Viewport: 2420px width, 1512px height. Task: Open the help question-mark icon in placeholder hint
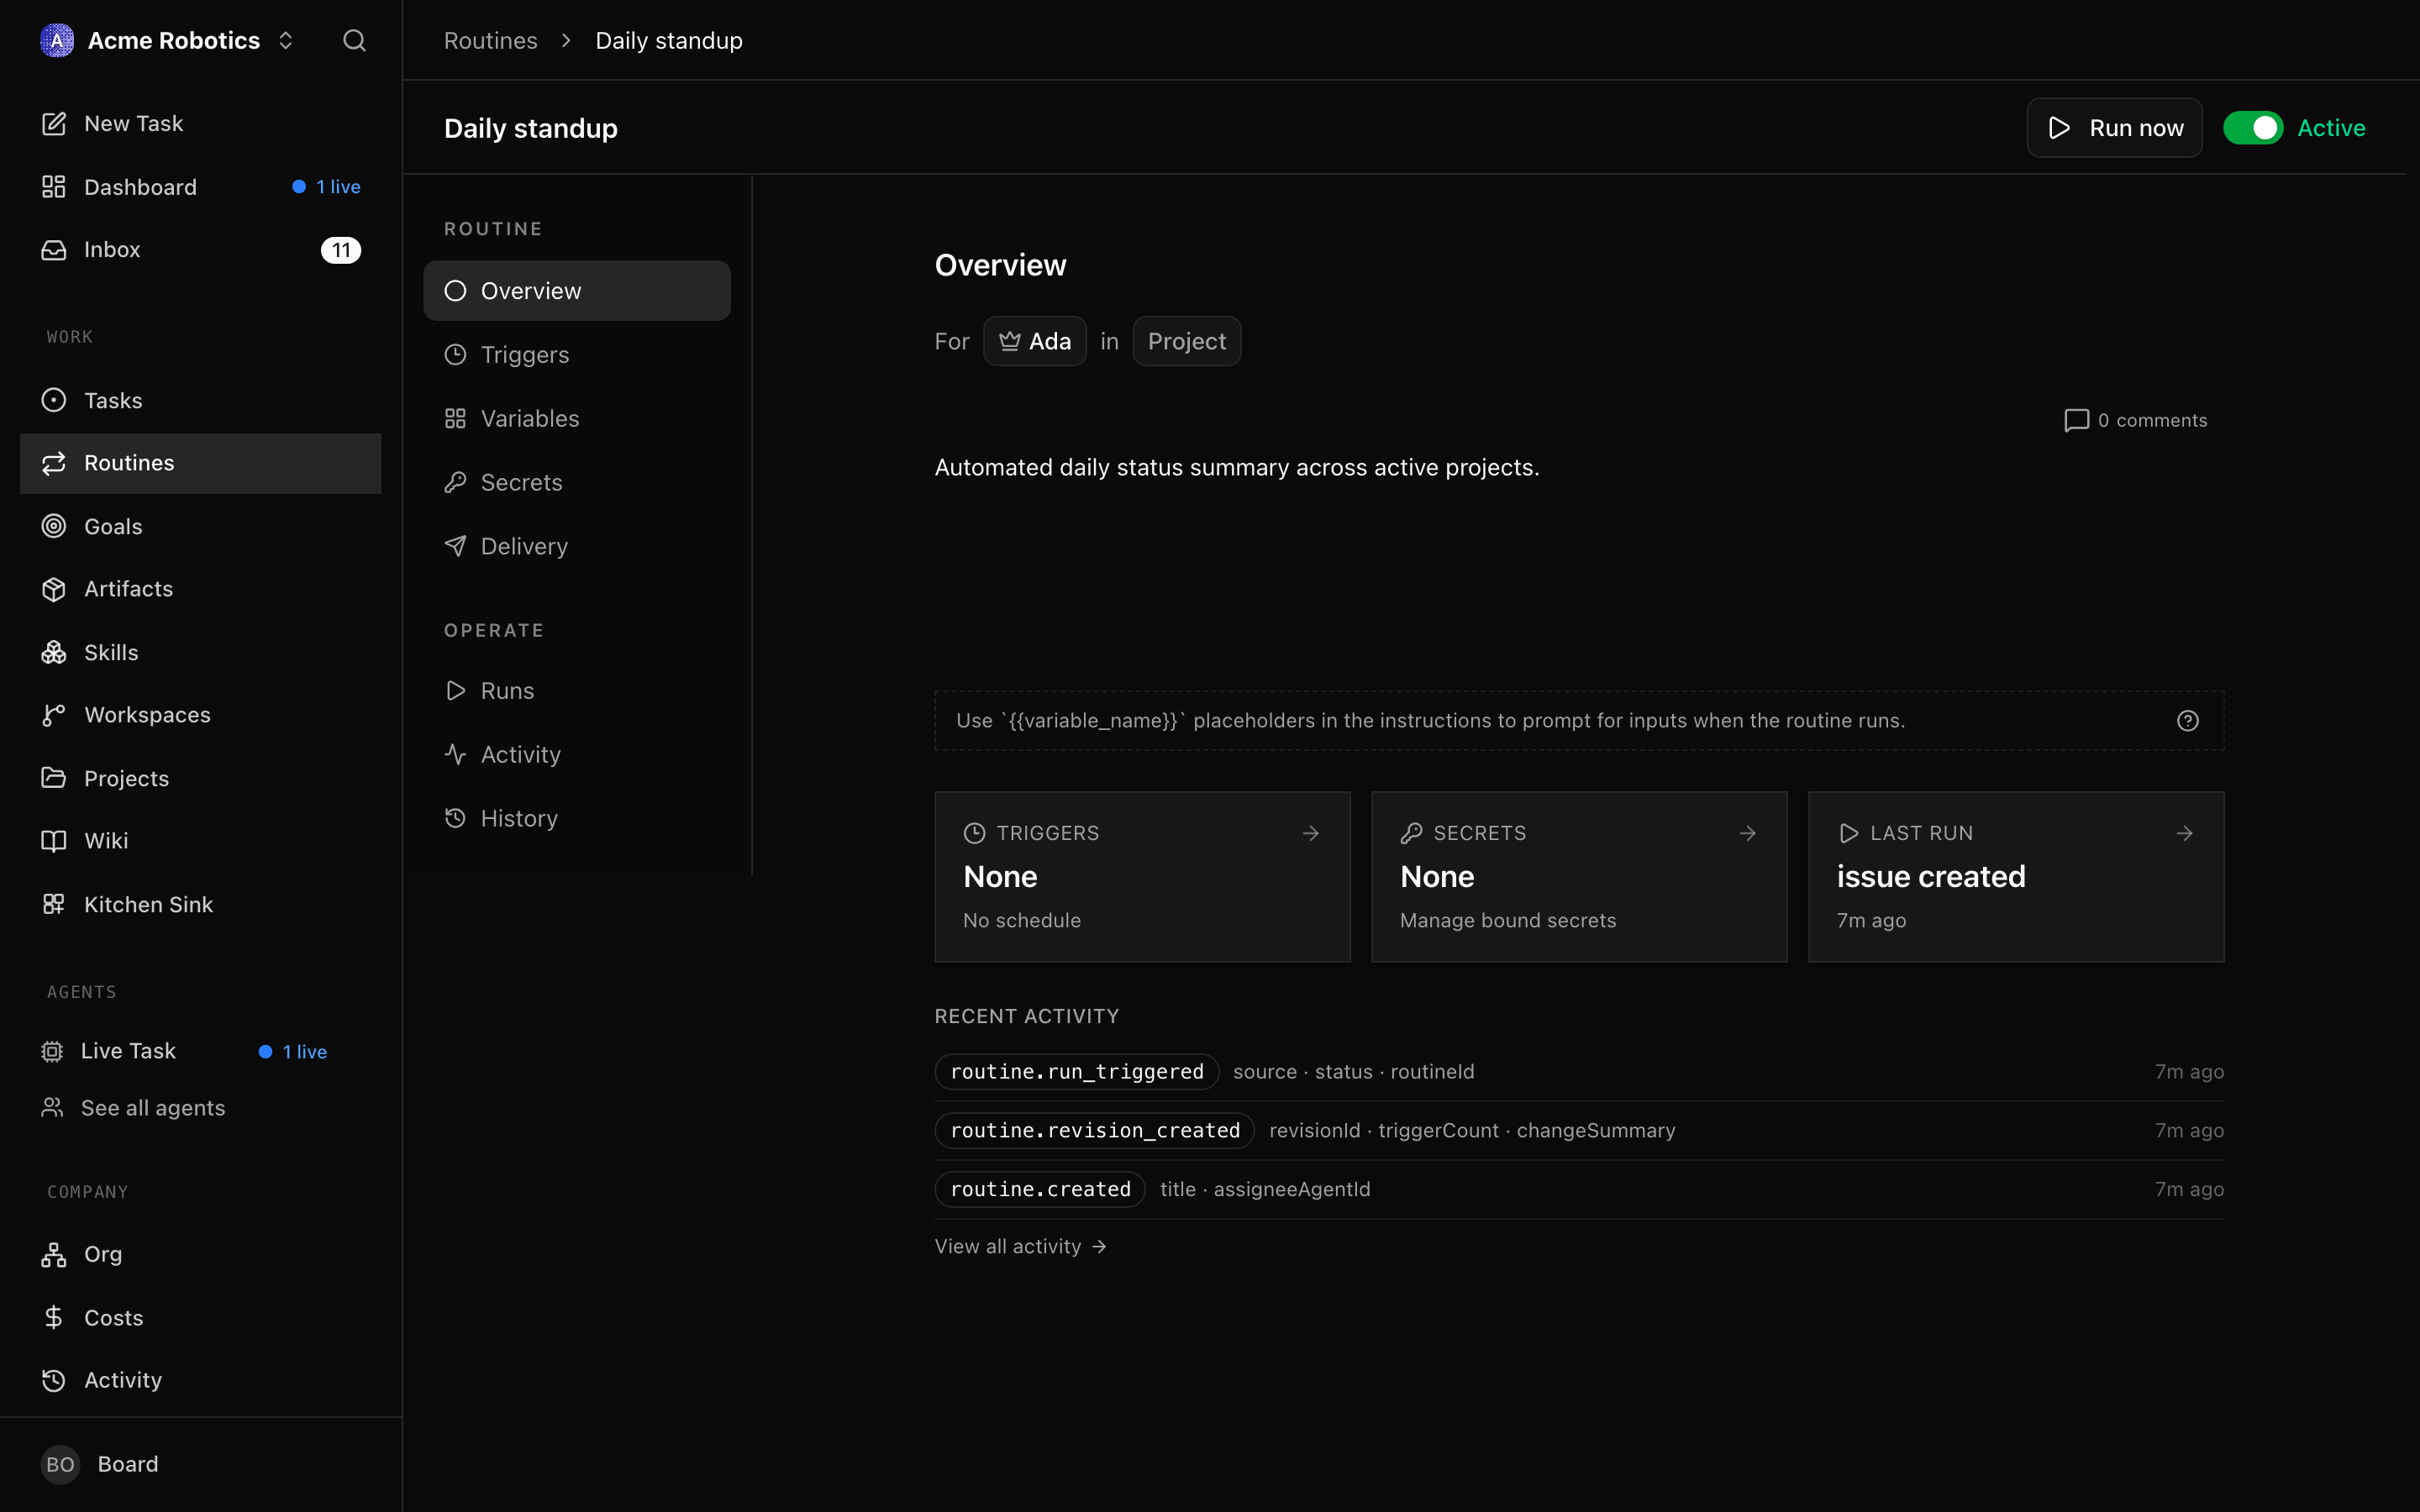pyautogui.click(x=2187, y=721)
